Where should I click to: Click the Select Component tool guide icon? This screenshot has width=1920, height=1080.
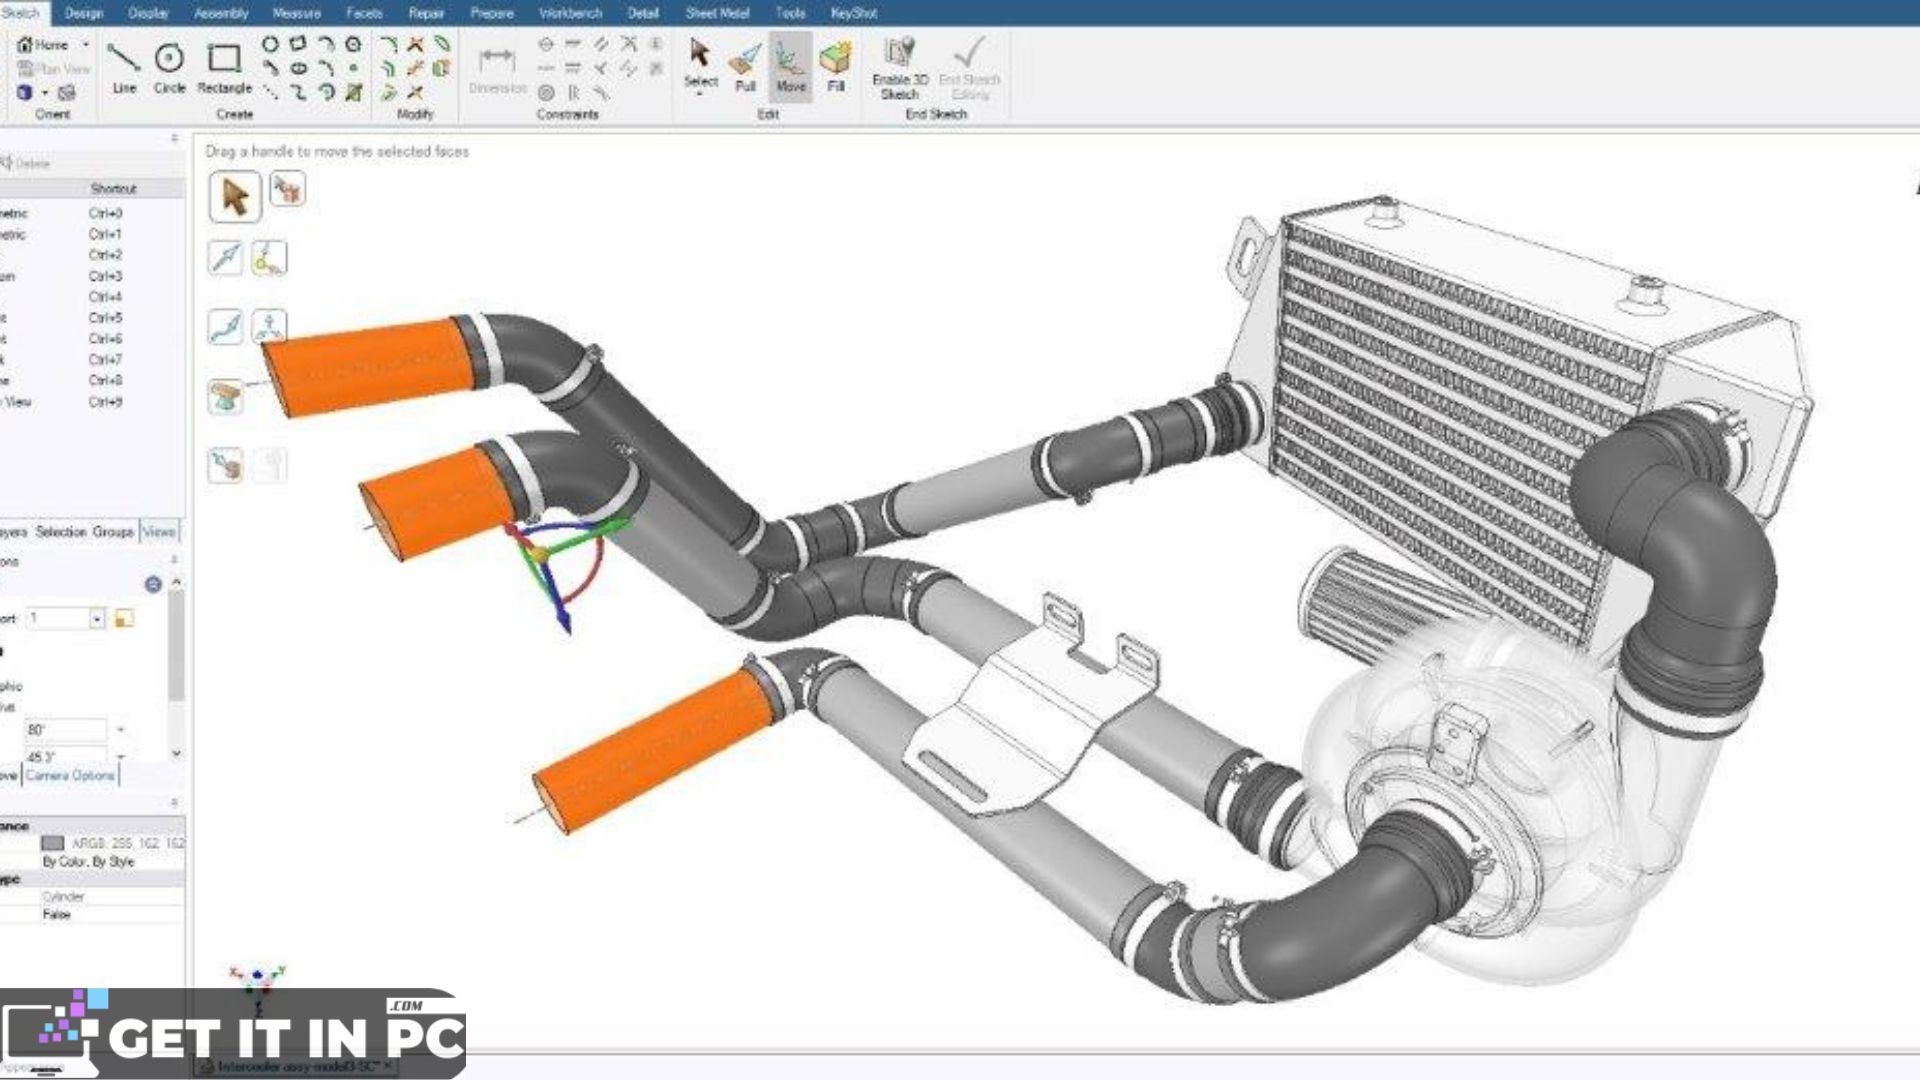[x=287, y=189]
